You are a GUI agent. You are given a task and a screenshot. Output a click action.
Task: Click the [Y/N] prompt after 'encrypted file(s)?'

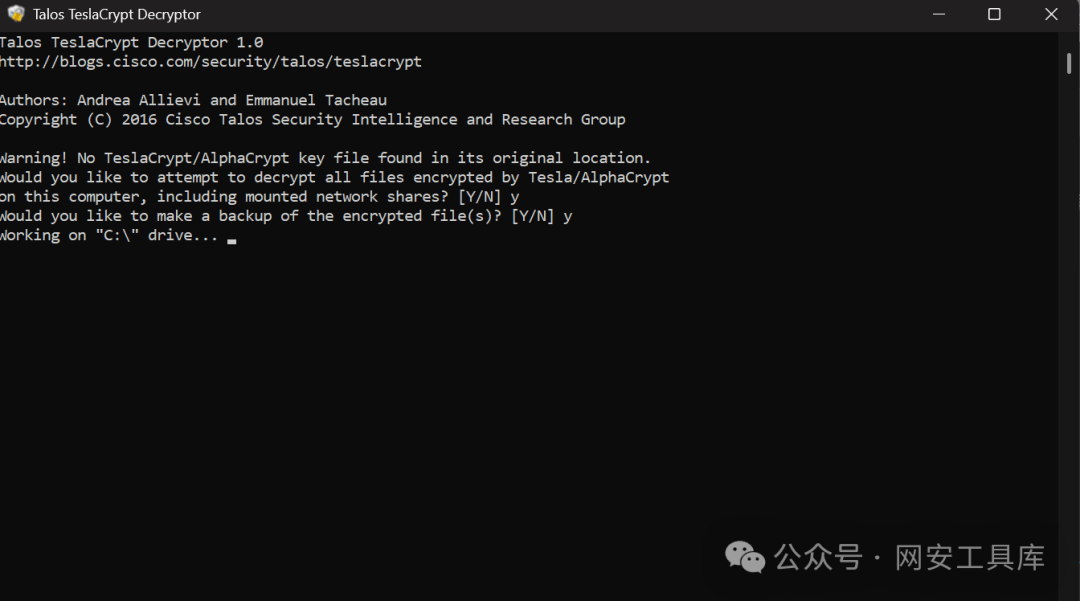point(532,216)
